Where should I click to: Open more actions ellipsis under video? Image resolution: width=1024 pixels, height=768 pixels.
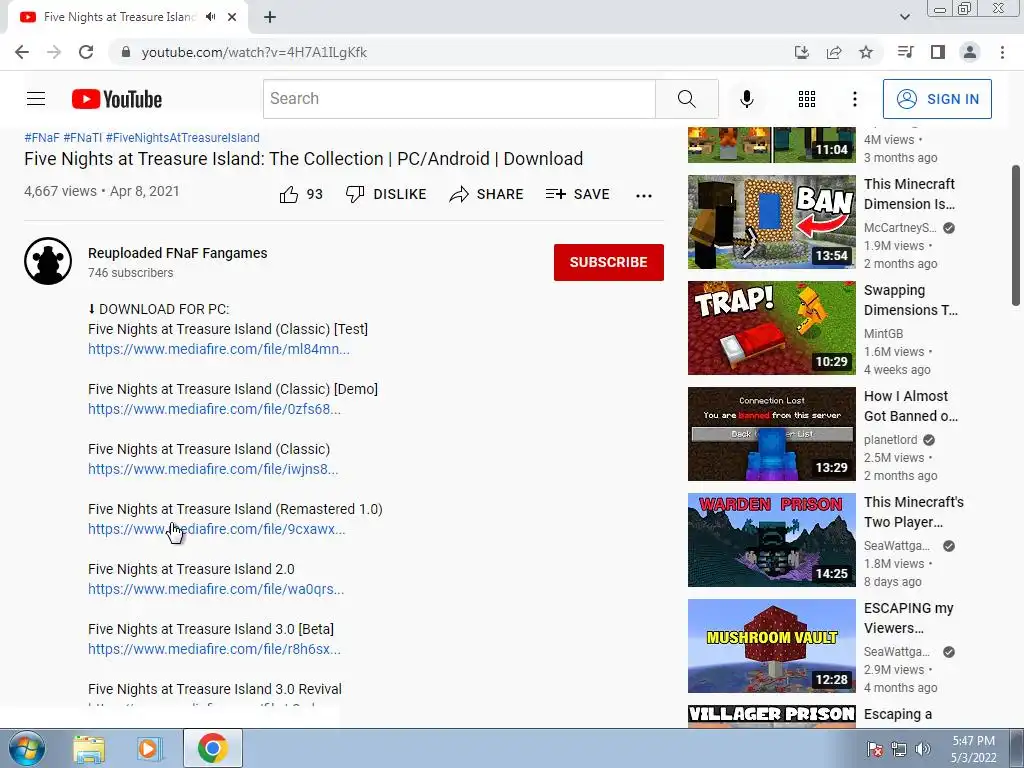pyautogui.click(x=644, y=195)
